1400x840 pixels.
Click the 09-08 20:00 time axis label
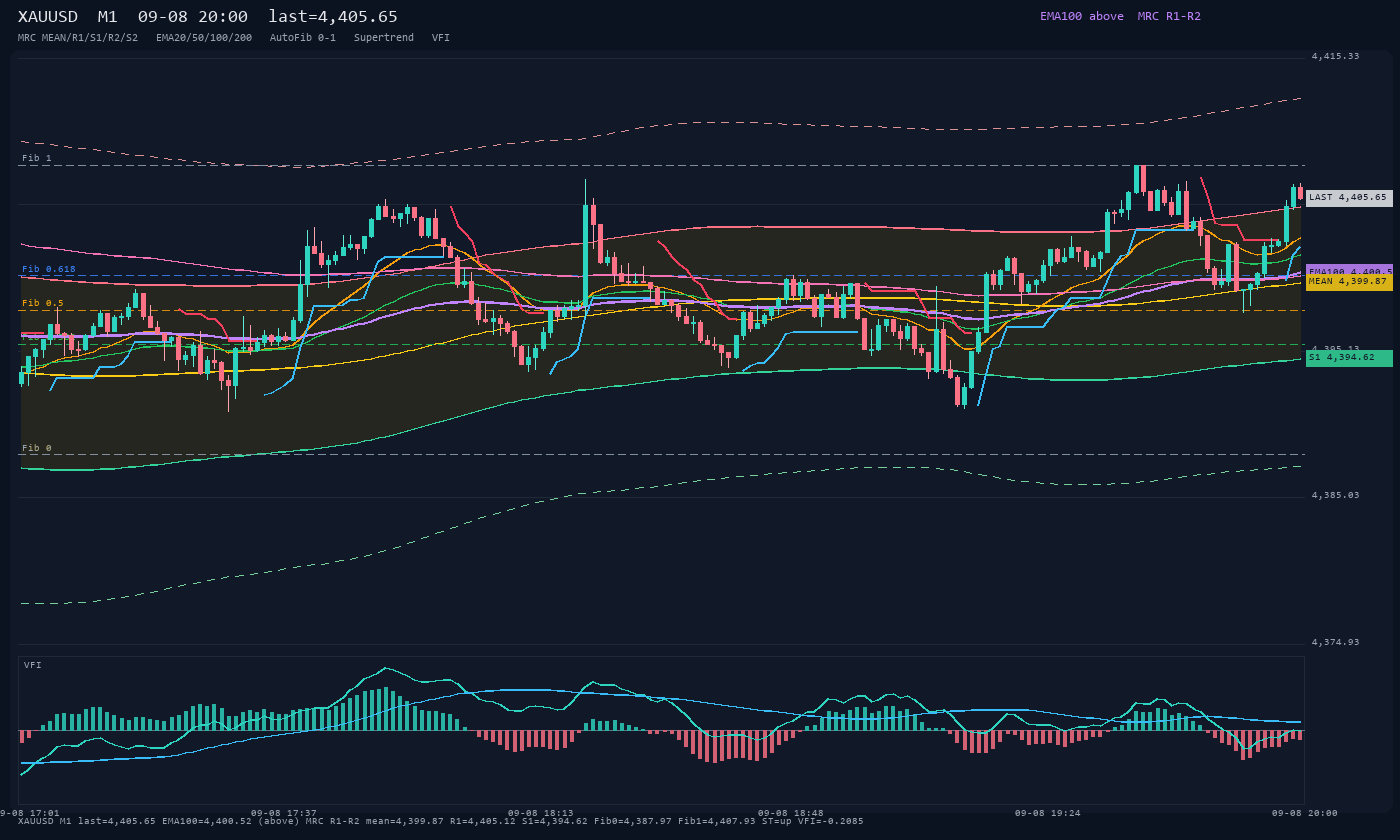click(x=1305, y=813)
